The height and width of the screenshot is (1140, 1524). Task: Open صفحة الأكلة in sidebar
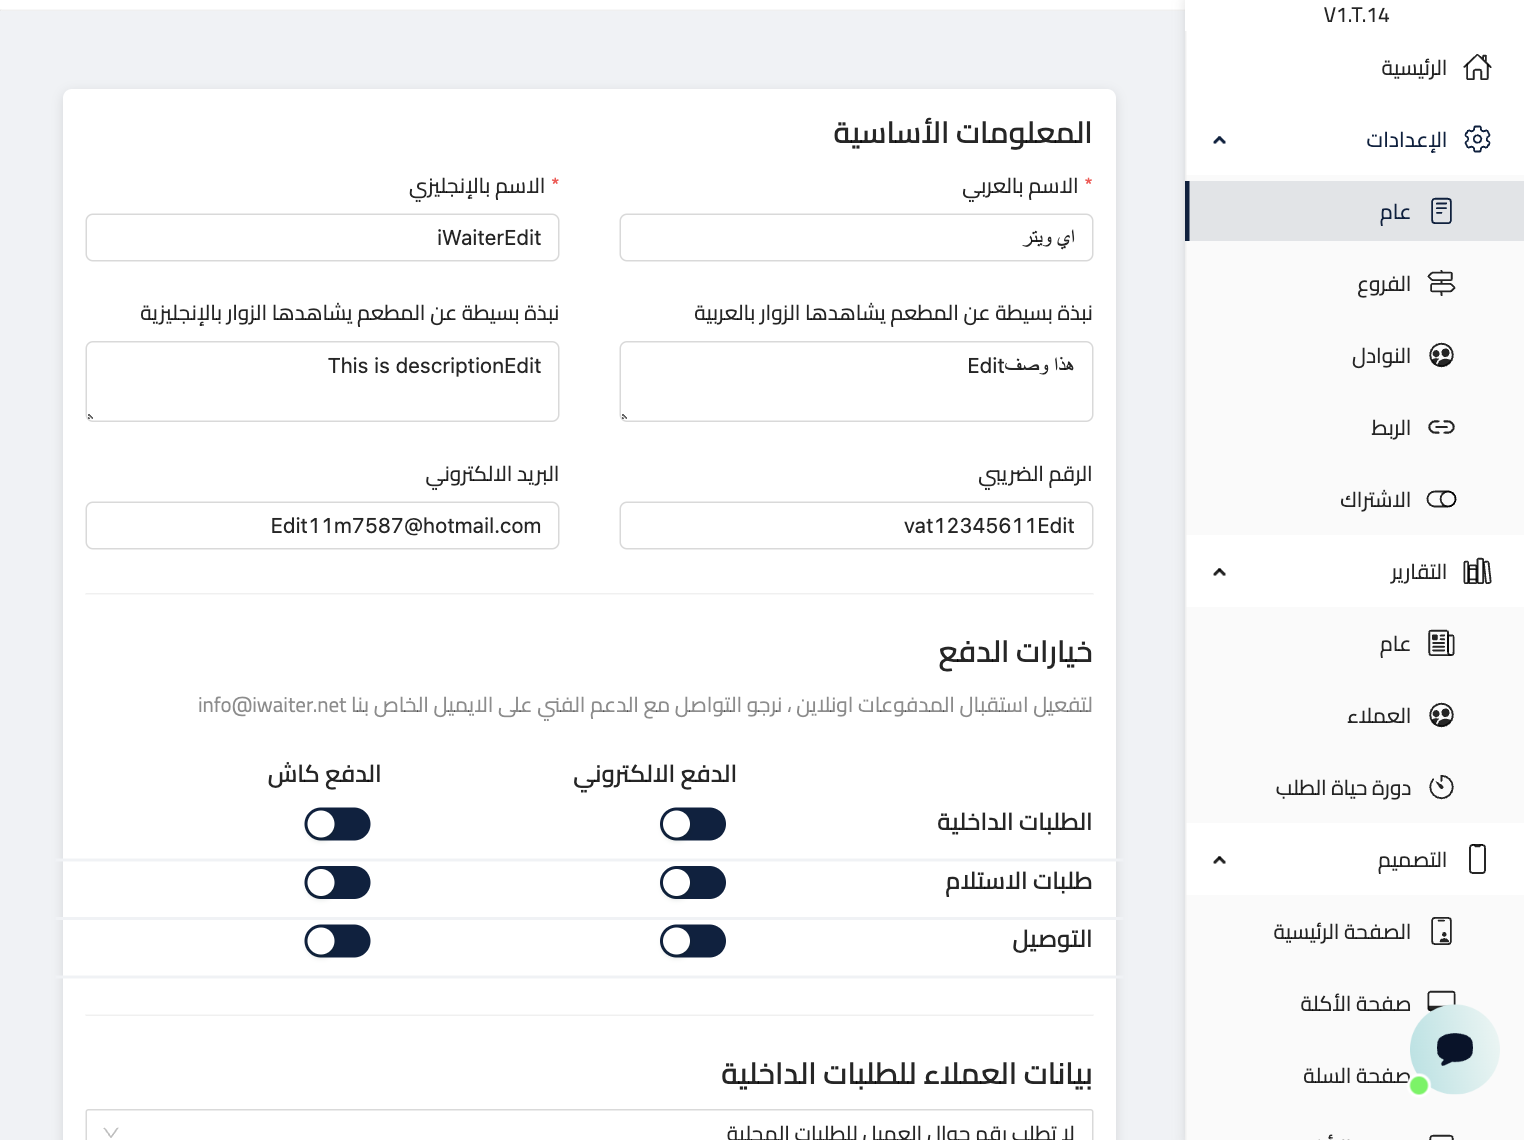pyautogui.click(x=1354, y=1003)
